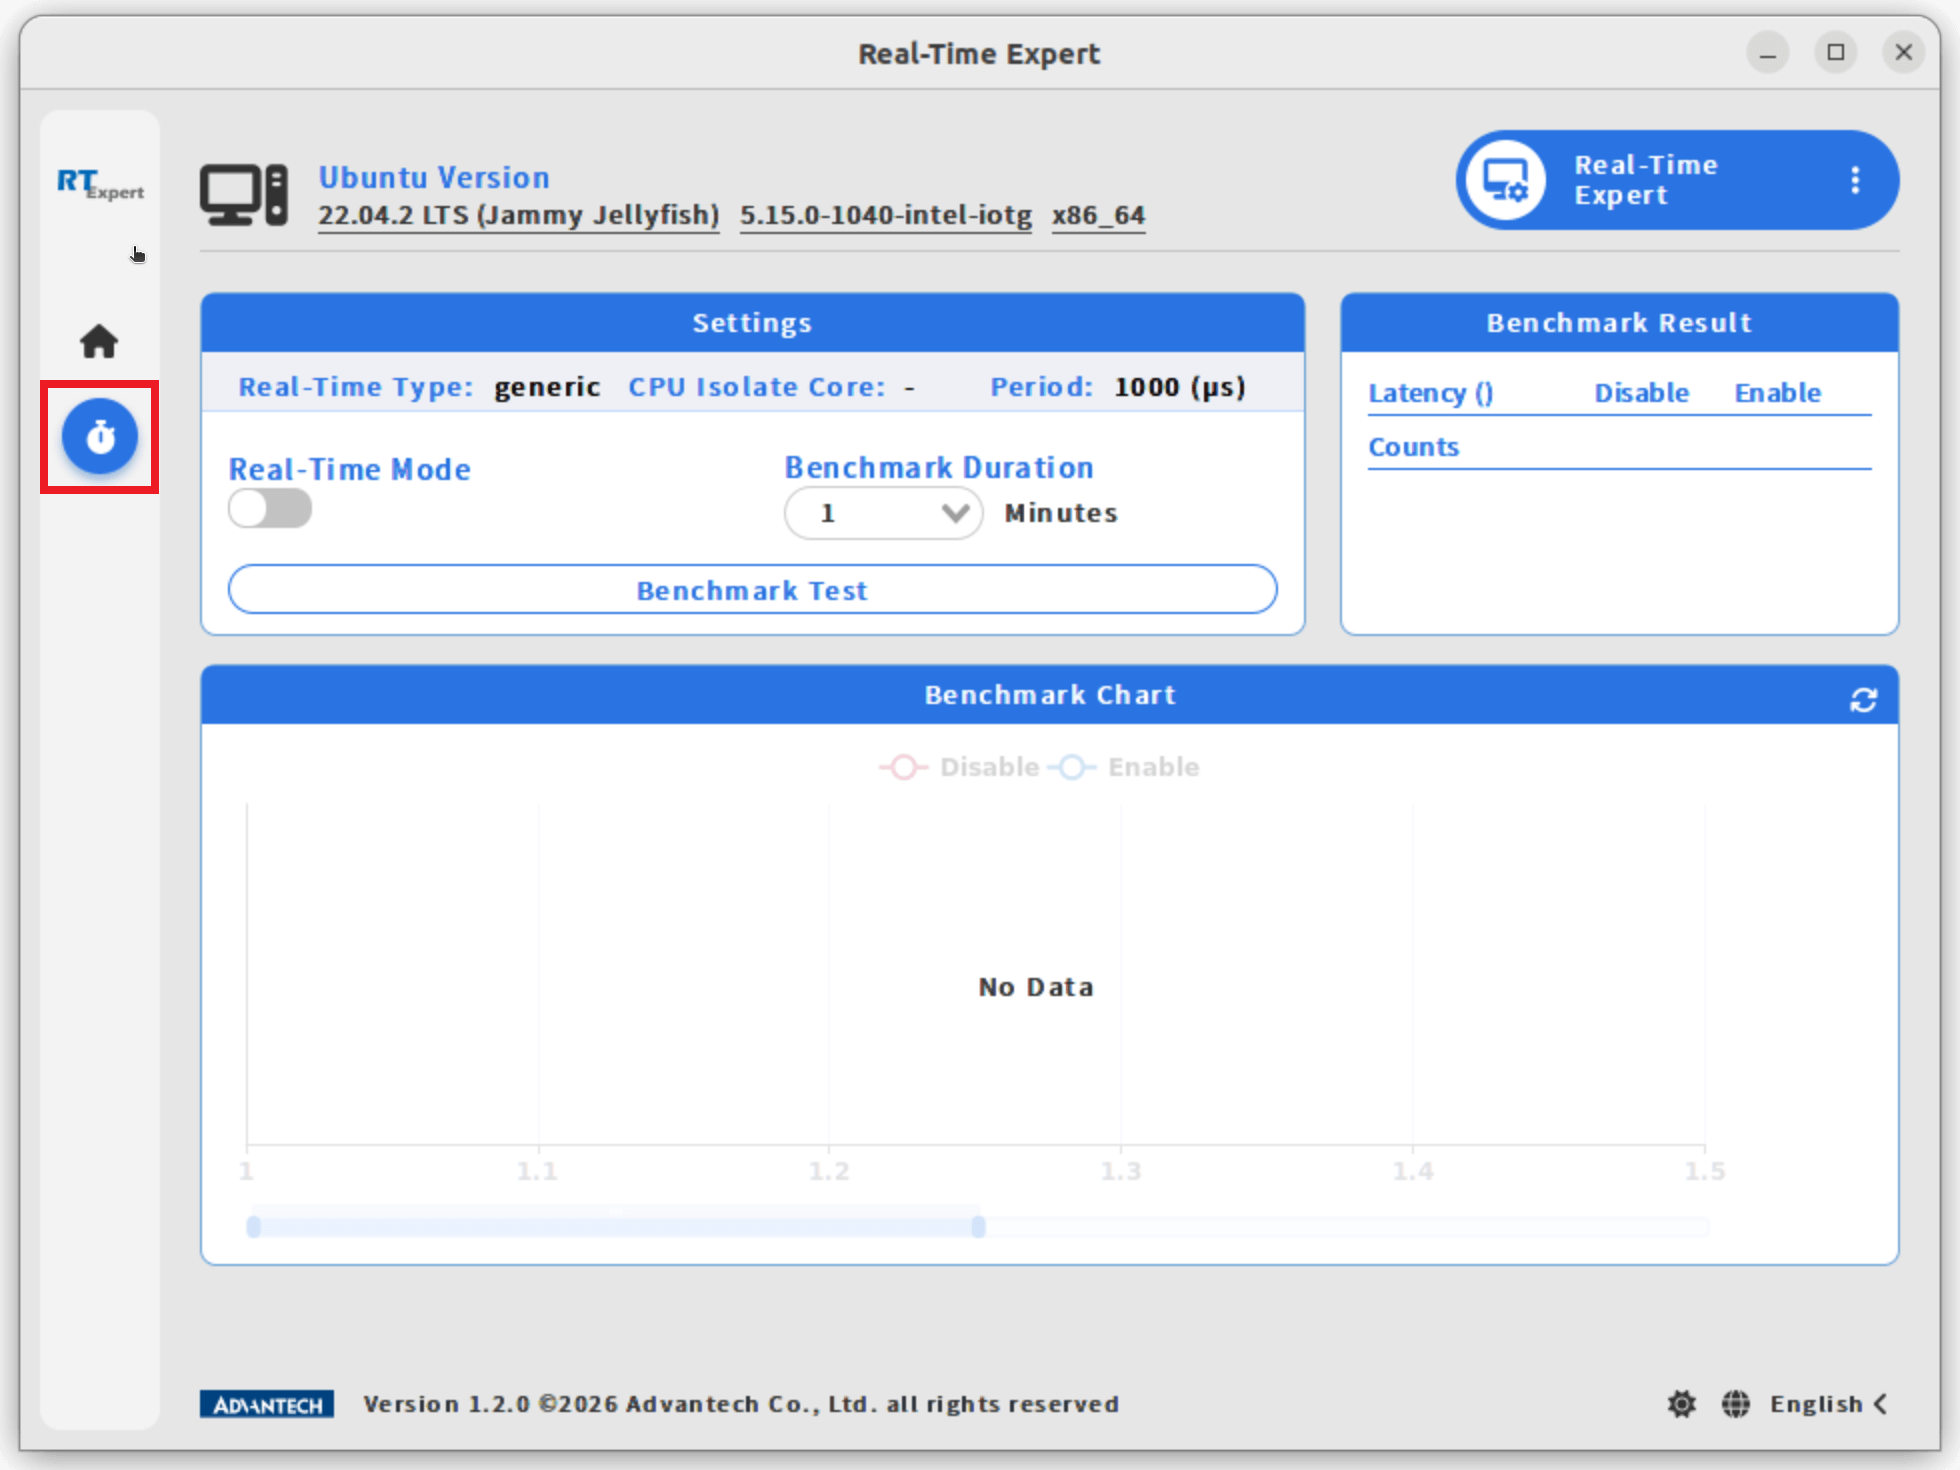
Task: Click the chart zoom slider left handle
Action: pyautogui.click(x=254, y=1226)
